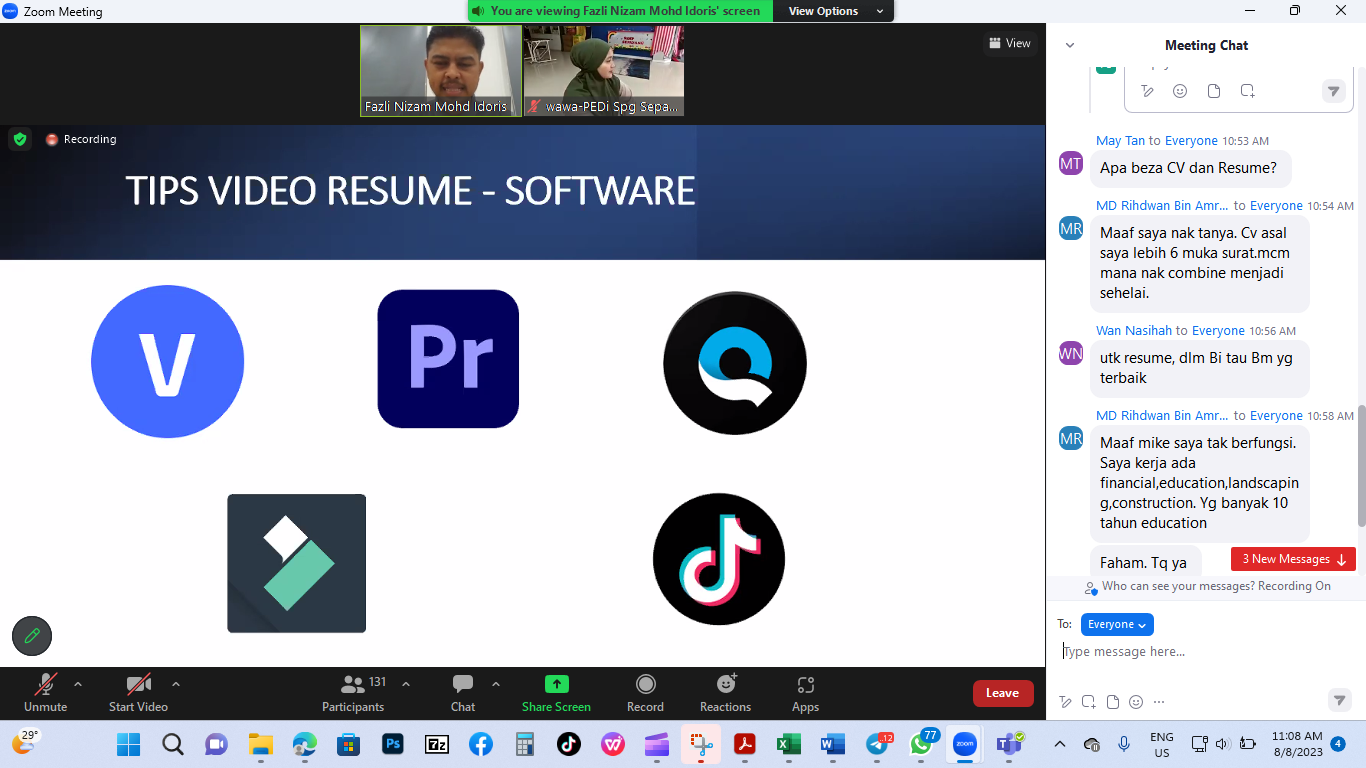
Task: Start Video camera toggle
Action: click(138, 685)
